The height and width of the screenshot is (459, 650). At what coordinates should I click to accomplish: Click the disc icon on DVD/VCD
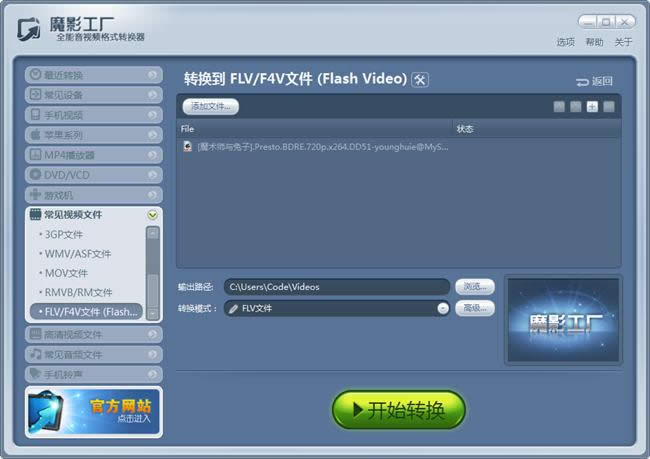[x=36, y=175]
